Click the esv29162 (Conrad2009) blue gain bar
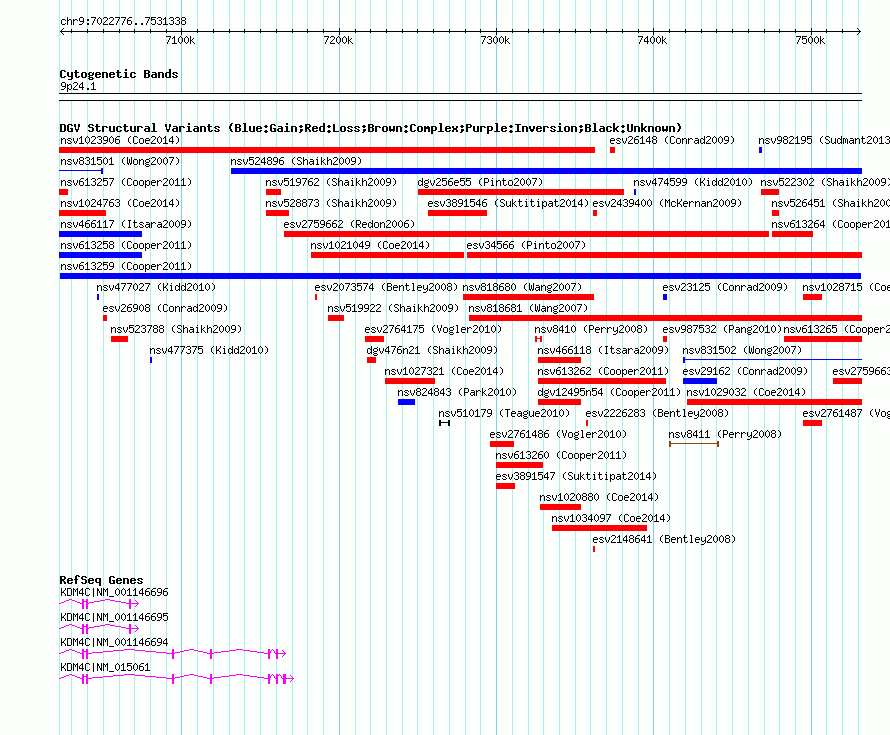This screenshot has height=735, width=890. (x=700, y=381)
